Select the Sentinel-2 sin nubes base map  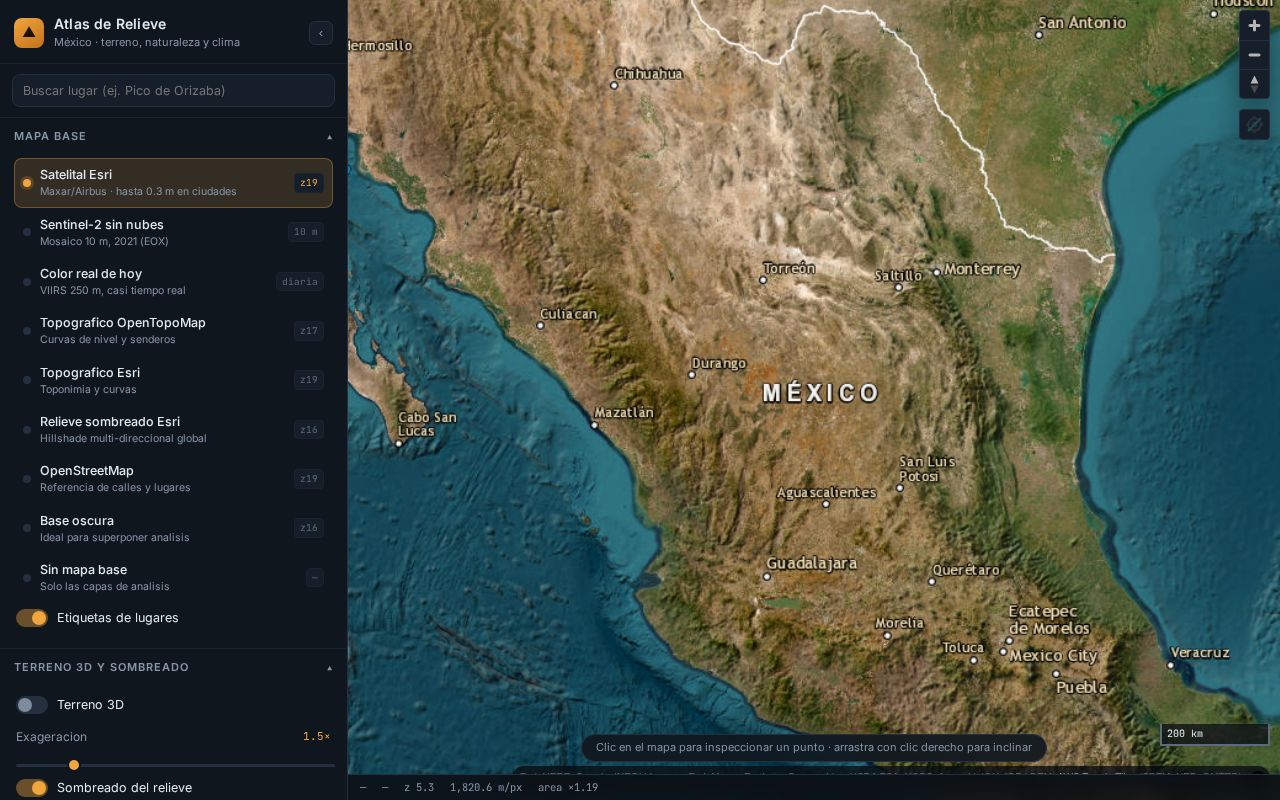pos(173,232)
